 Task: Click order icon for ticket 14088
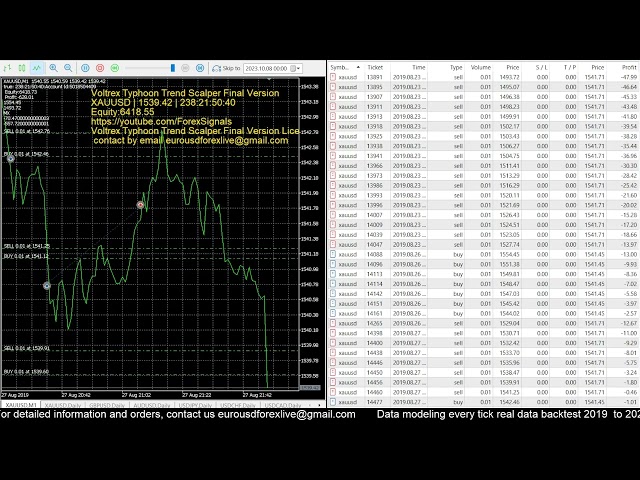[x=333, y=255]
